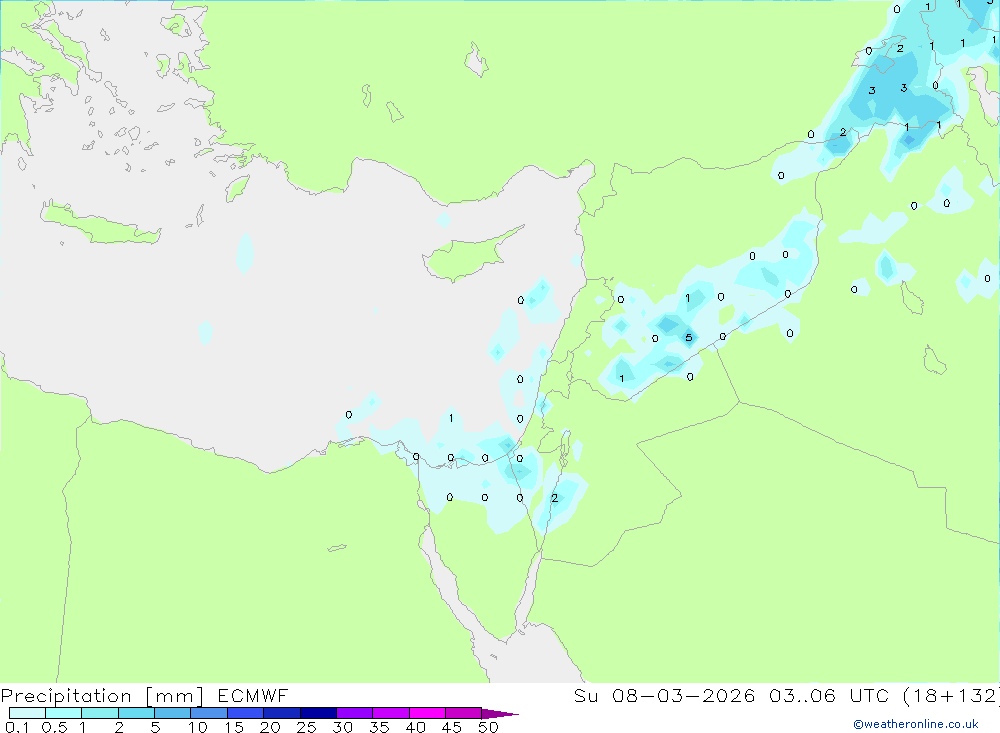Image resolution: width=1000 pixels, height=733 pixels.
Task: Click the purple above-50 arrow tip of legend
Action: click(x=499, y=714)
